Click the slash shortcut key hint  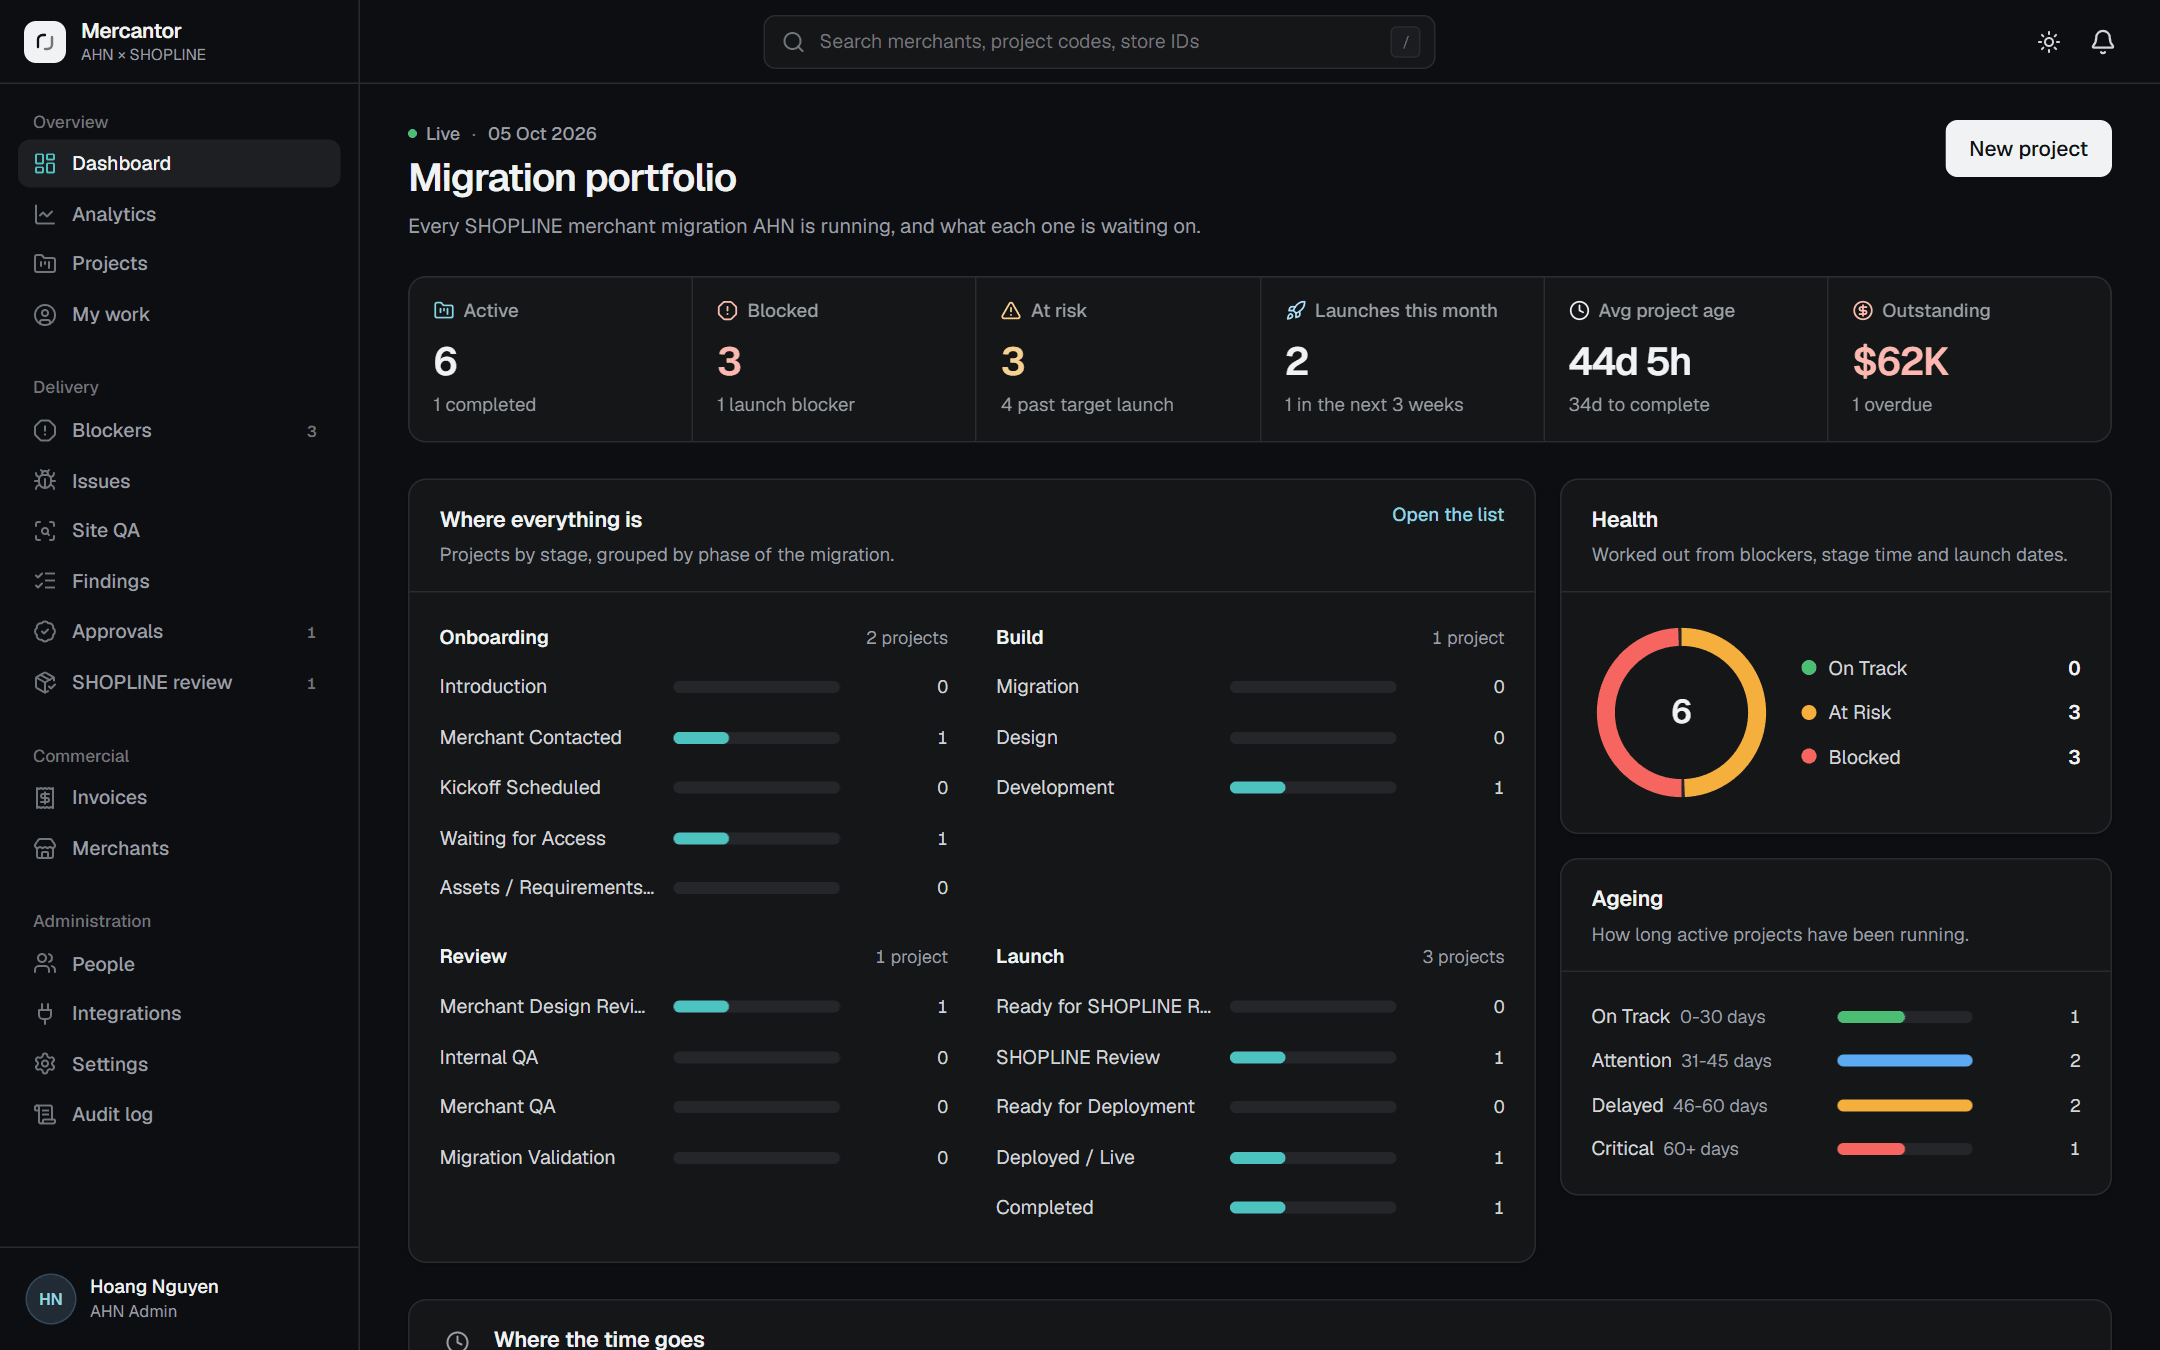pos(1405,42)
